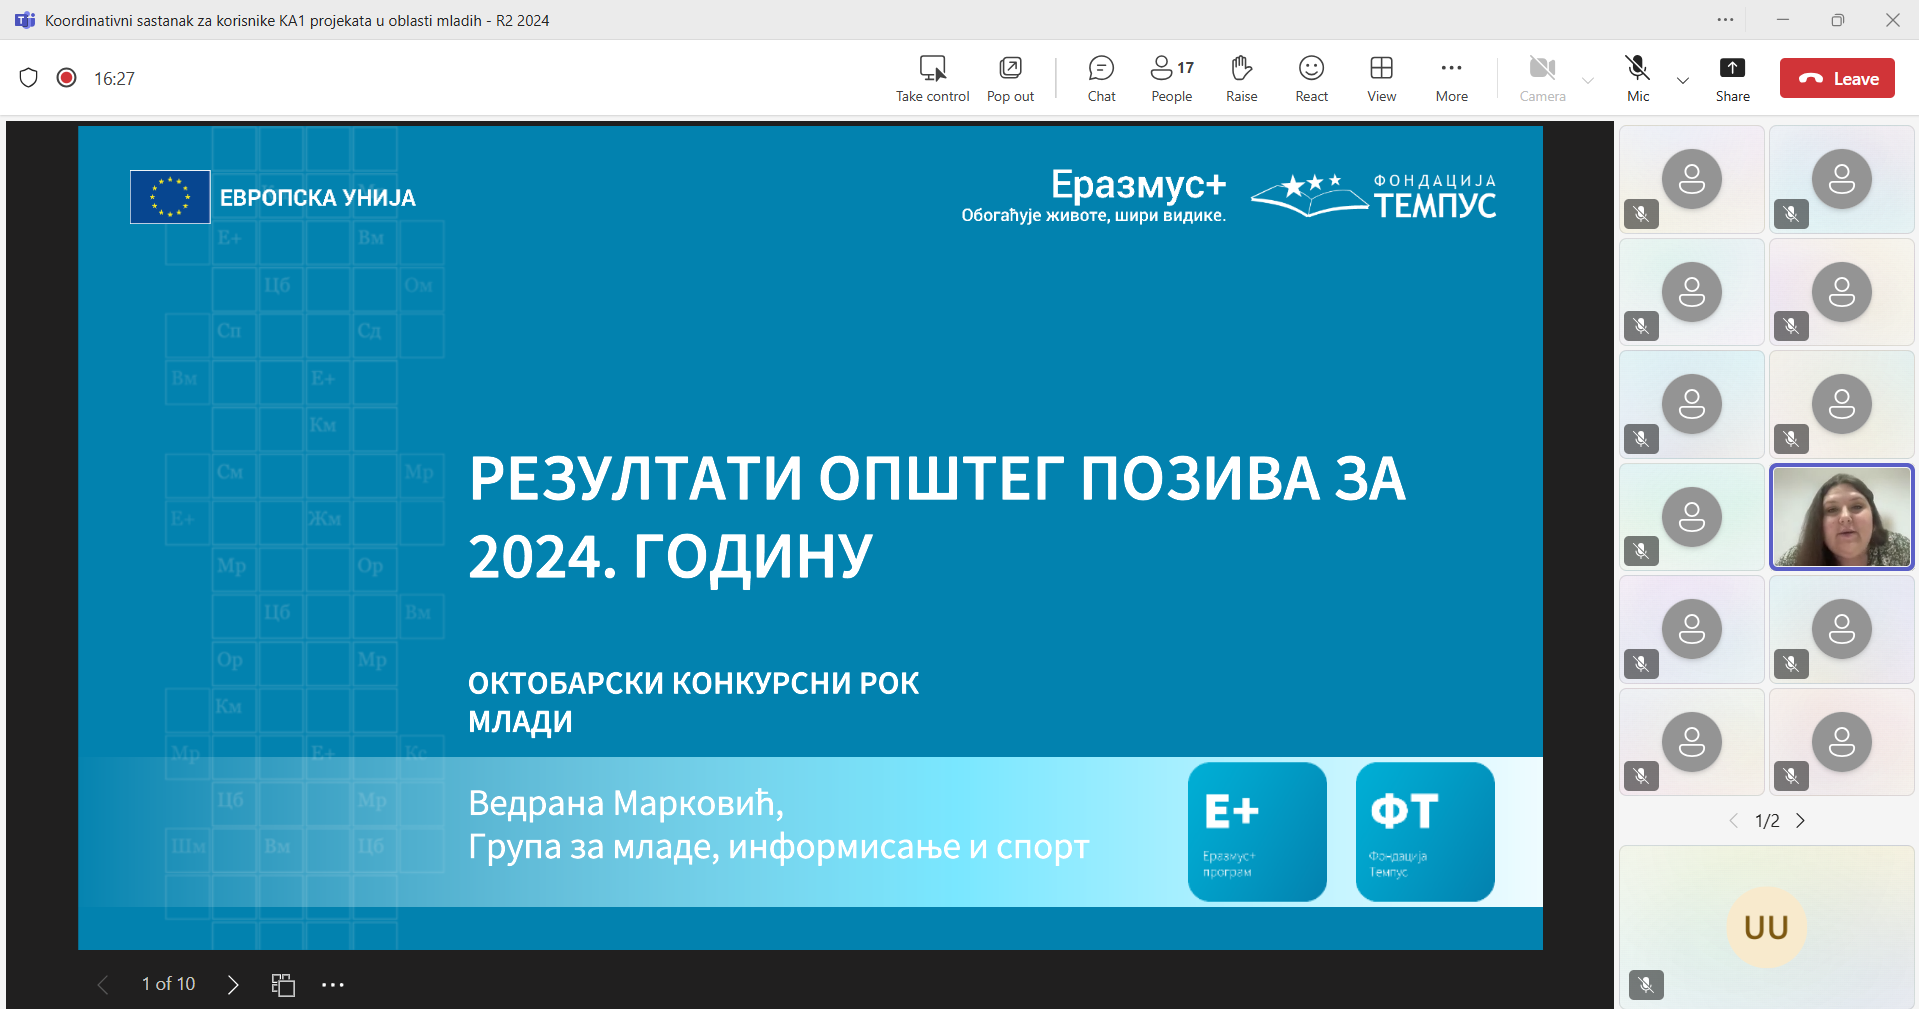This screenshot has width=1919, height=1009.
Task: Show the People list
Action: click(1170, 77)
